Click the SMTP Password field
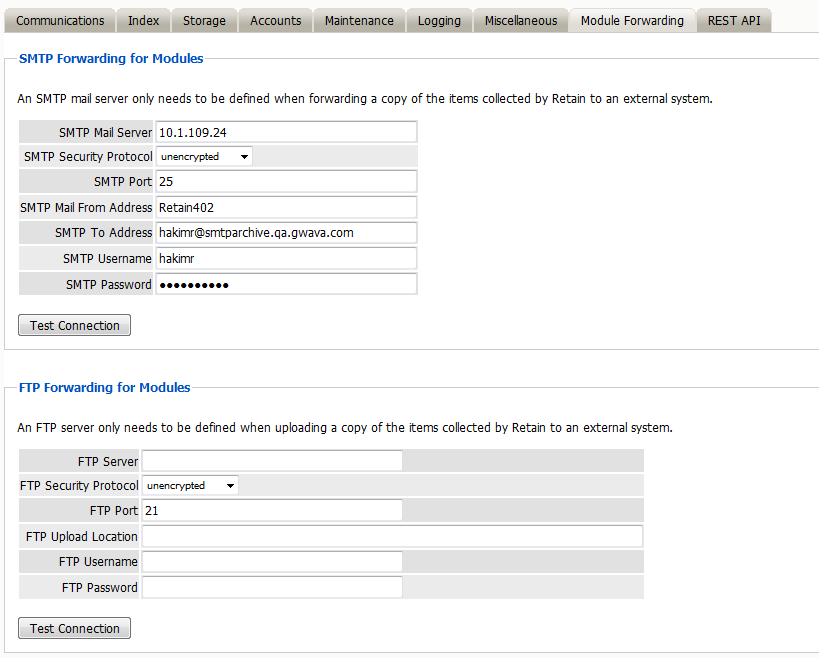Image resolution: width=819 pixels, height=658 pixels. [x=286, y=285]
